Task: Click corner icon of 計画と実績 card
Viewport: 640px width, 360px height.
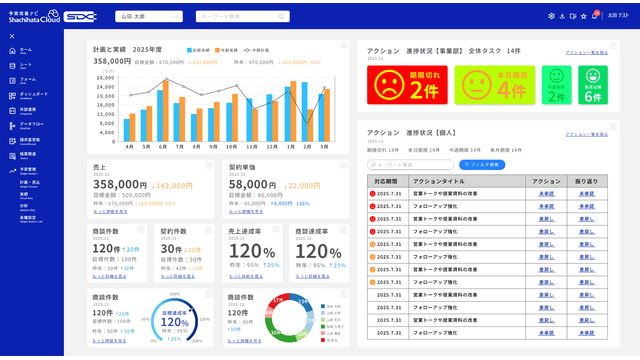Action: point(344,45)
